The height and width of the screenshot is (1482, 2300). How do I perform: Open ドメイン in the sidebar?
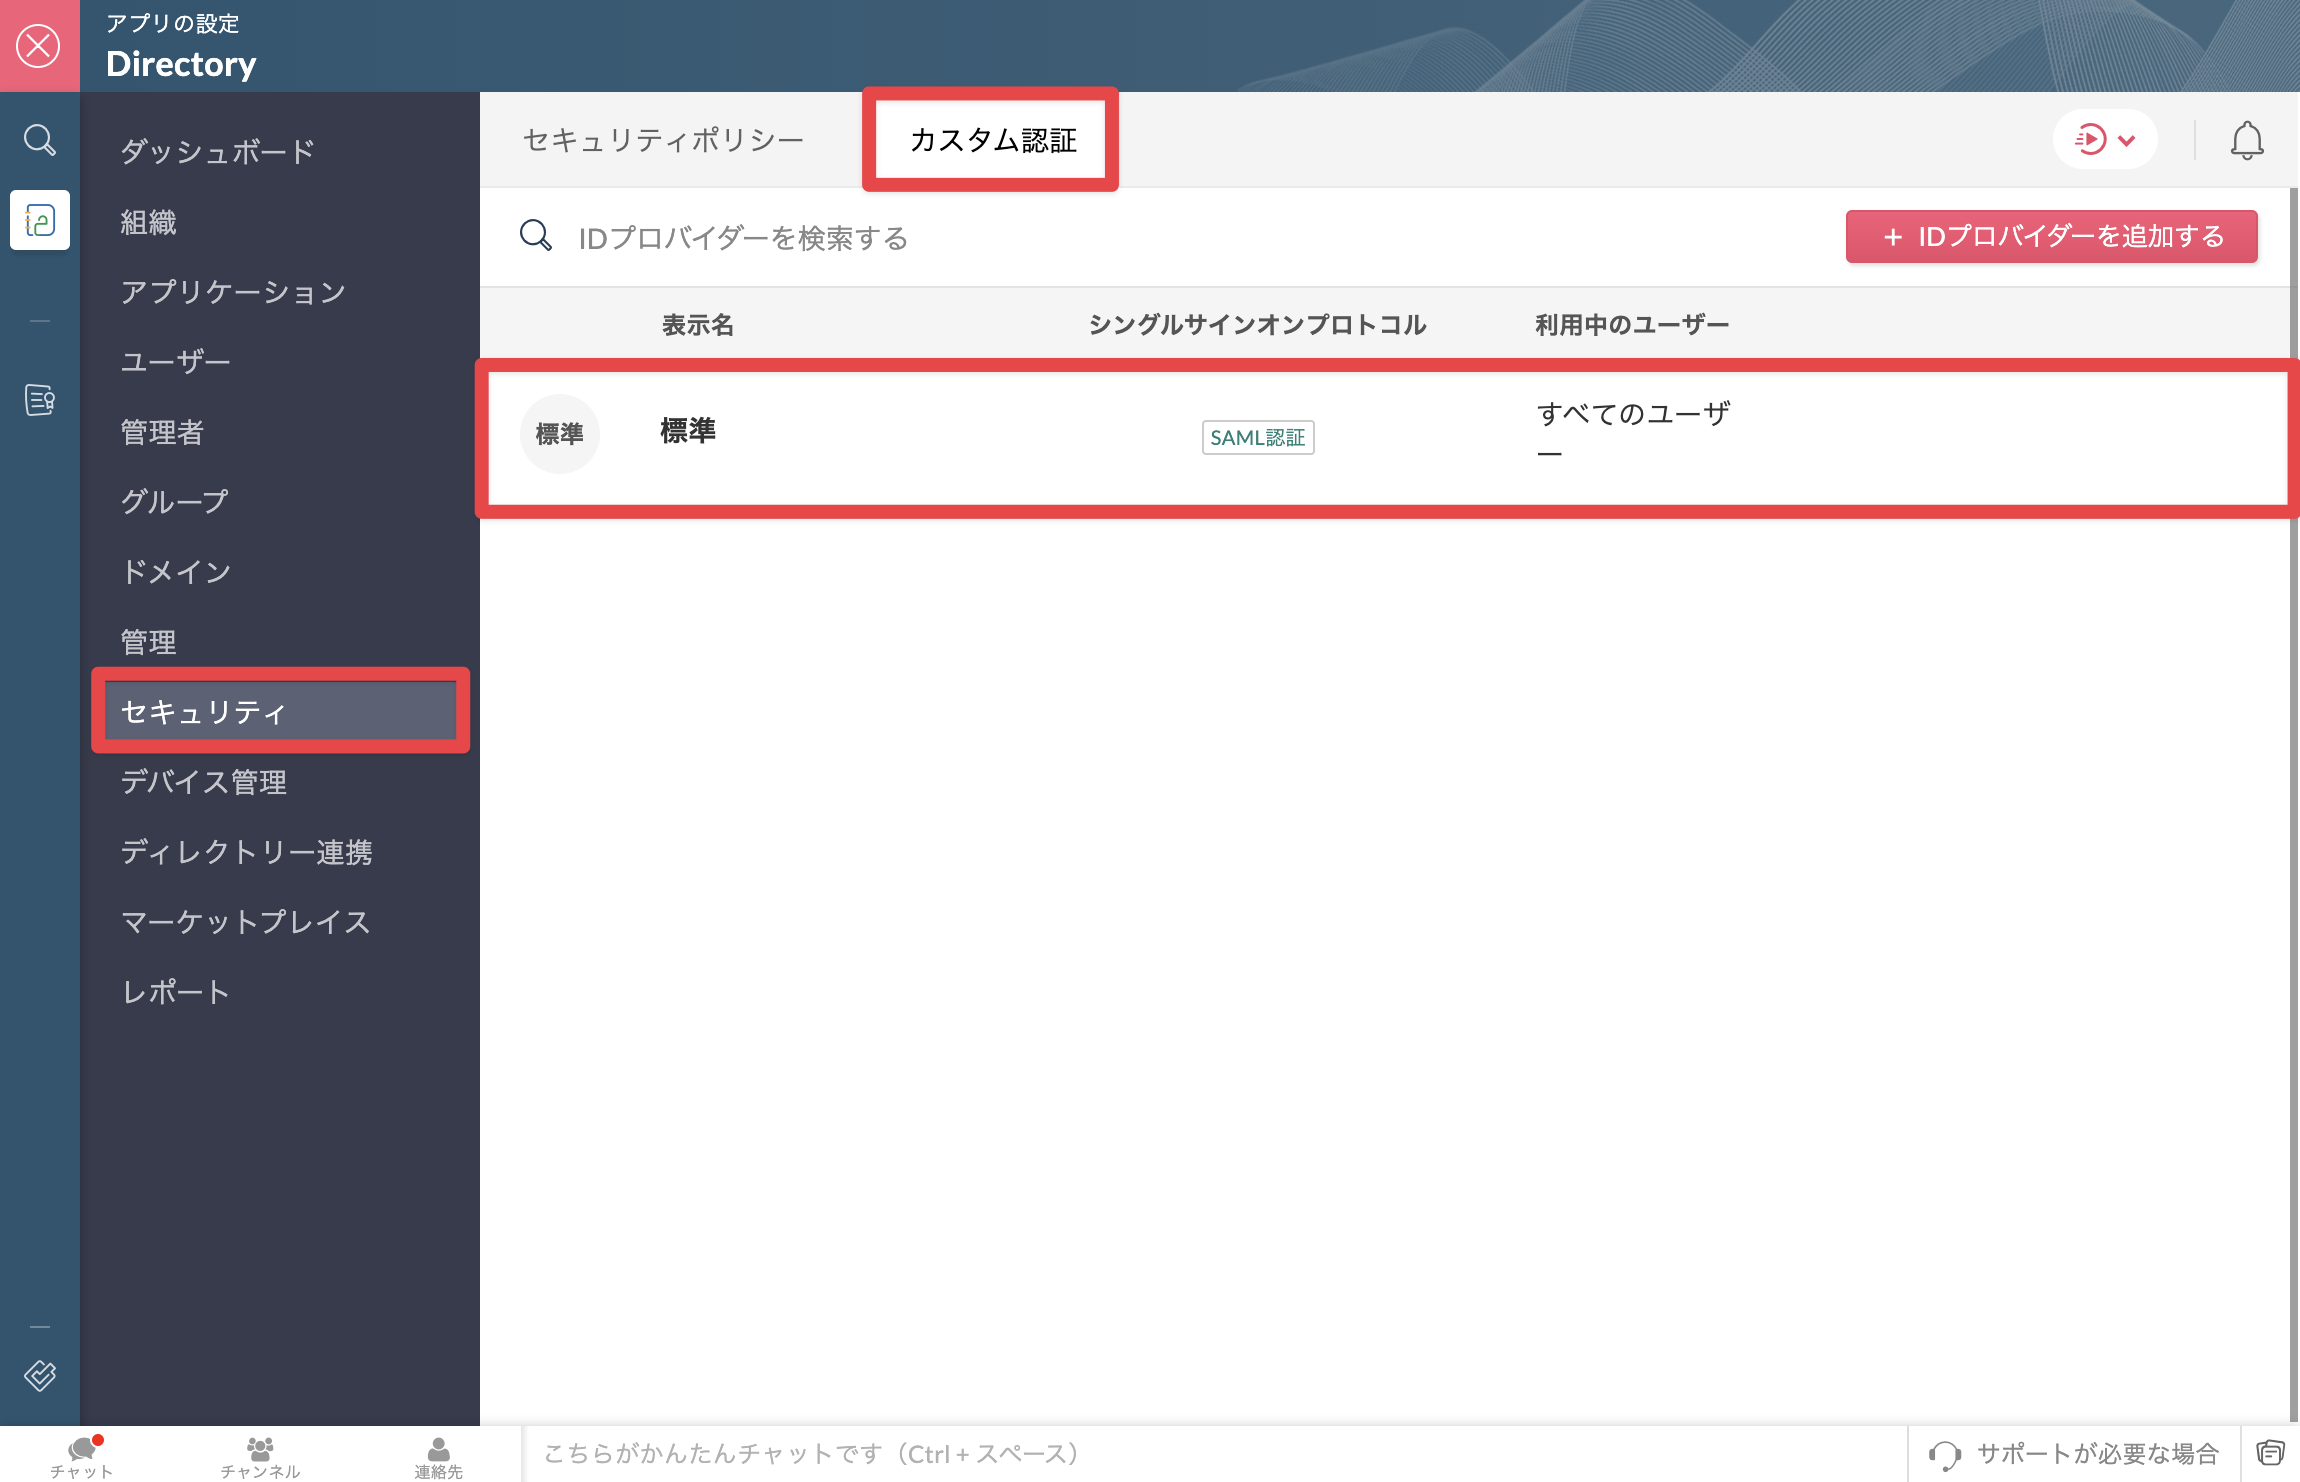point(176,572)
